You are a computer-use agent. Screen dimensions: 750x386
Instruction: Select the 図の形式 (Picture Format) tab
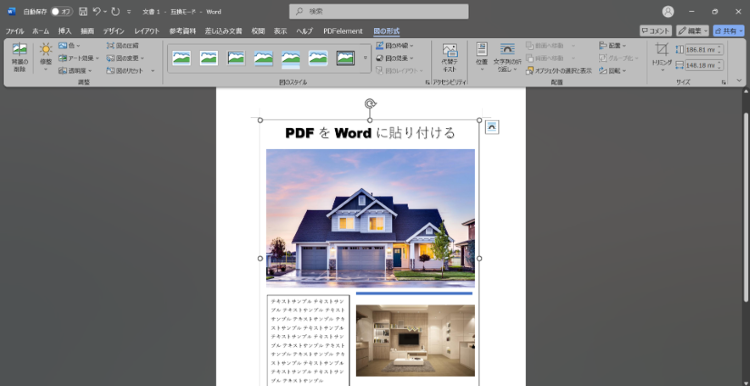[386, 31]
